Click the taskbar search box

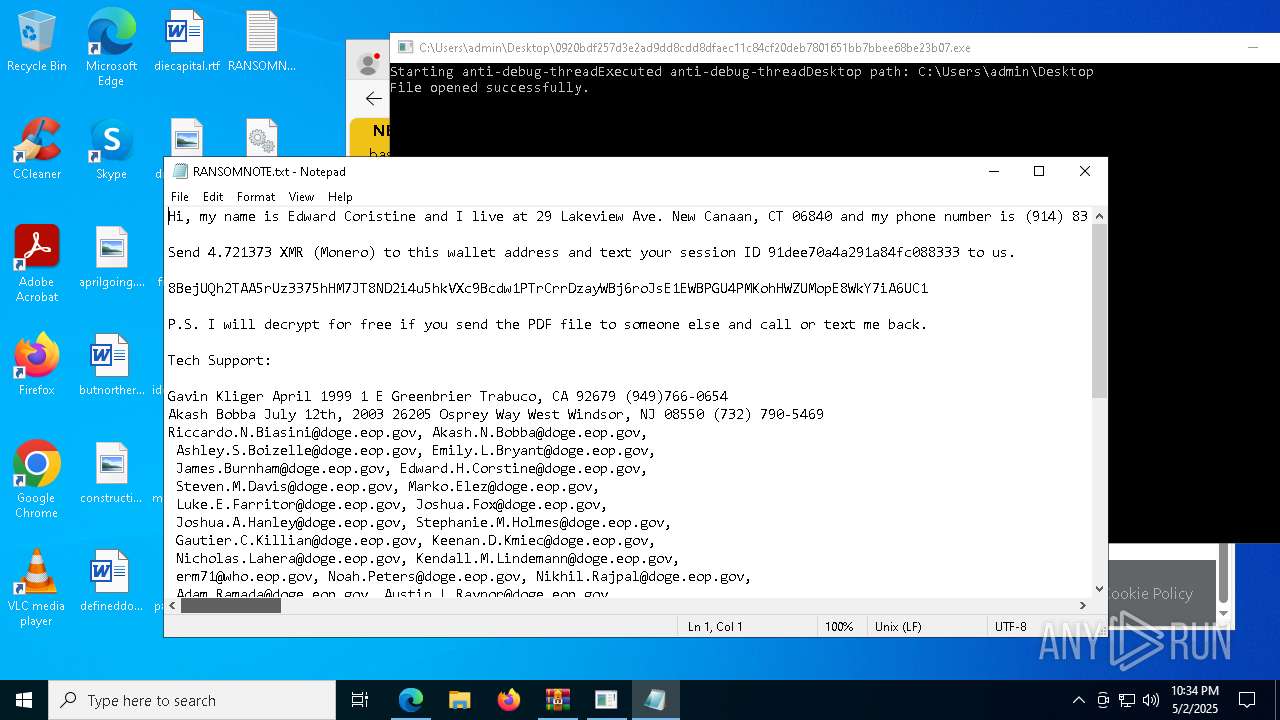click(x=192, y=700)
